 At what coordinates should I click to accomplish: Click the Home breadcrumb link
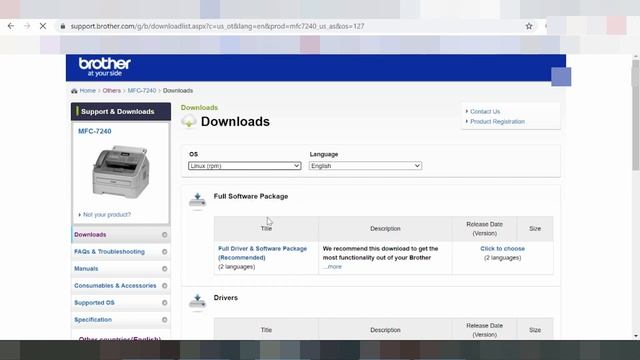(x=87, y=91)
